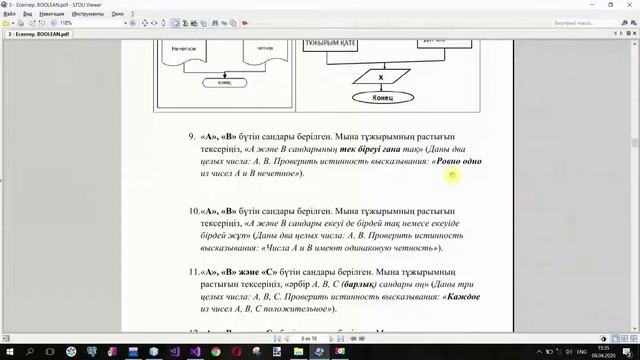Viewport: 640px width, 360px height.
Task: Click the scroll tabs left arrow
Action: click(x=615, y=33)
